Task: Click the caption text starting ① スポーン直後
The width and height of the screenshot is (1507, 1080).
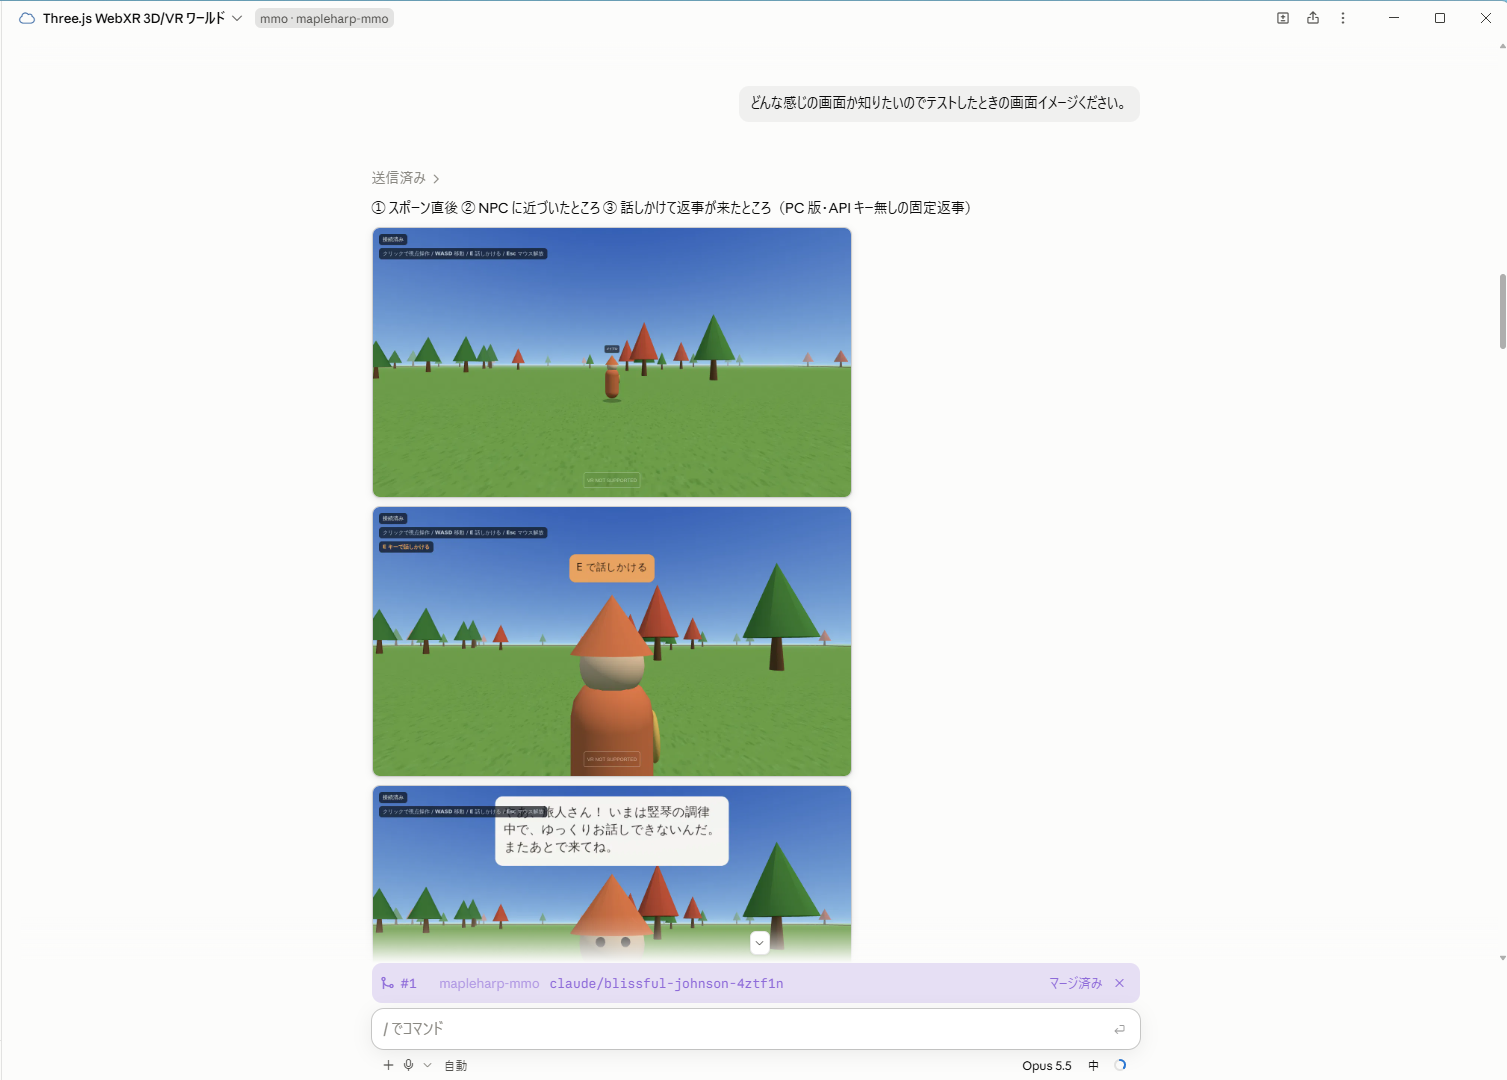Action: [x=672, y=208]
